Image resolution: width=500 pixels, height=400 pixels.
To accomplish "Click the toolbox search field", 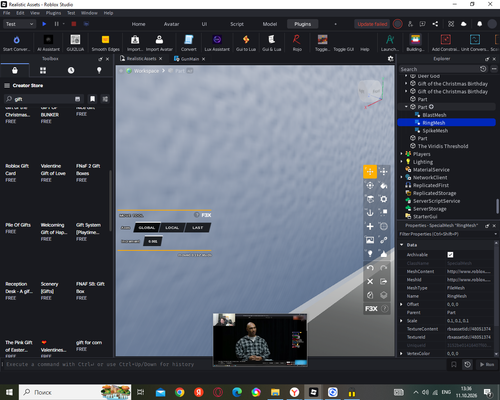I will [42, 99].
